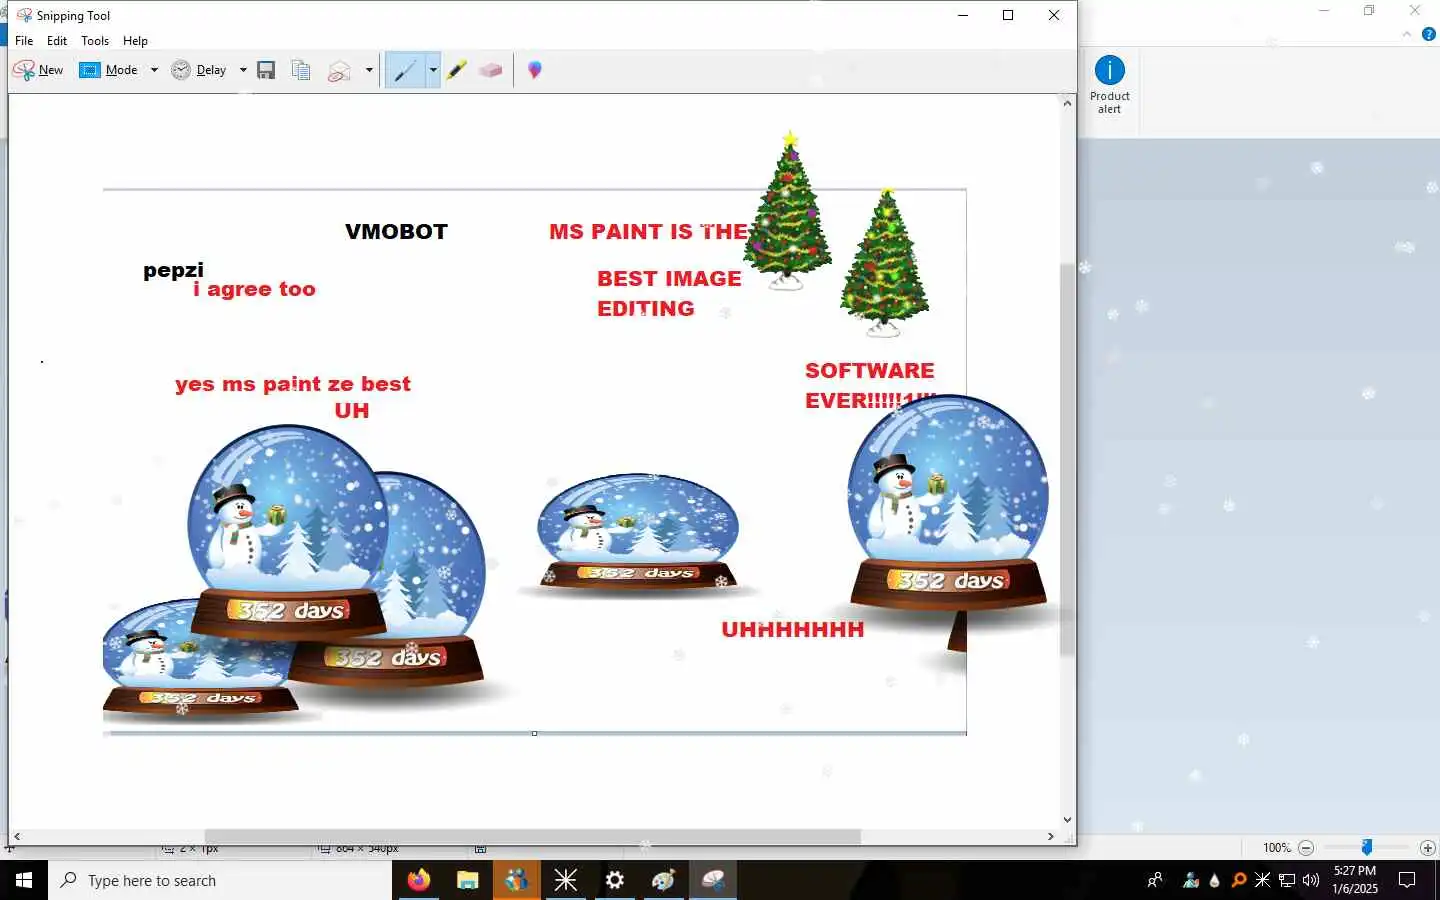Open the network status tray icon
The image size is (1440, 900).
[1287, 880]
